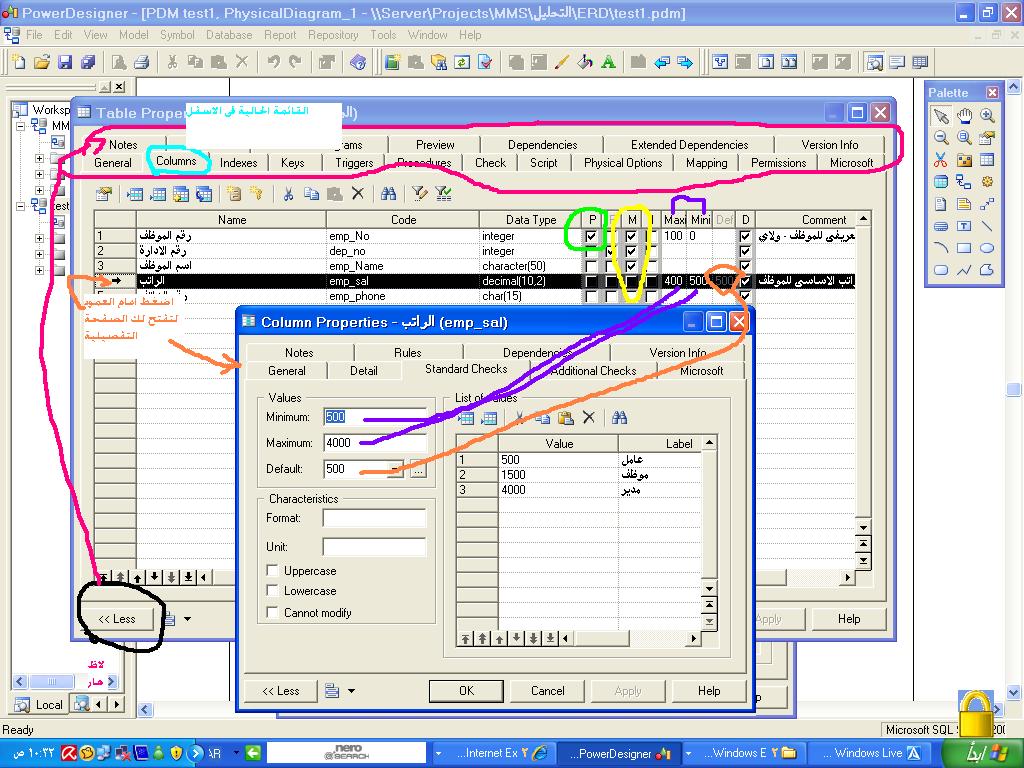
Task: Open the menu arrow next to Column Properties Less button
Action: pos(351,691)
